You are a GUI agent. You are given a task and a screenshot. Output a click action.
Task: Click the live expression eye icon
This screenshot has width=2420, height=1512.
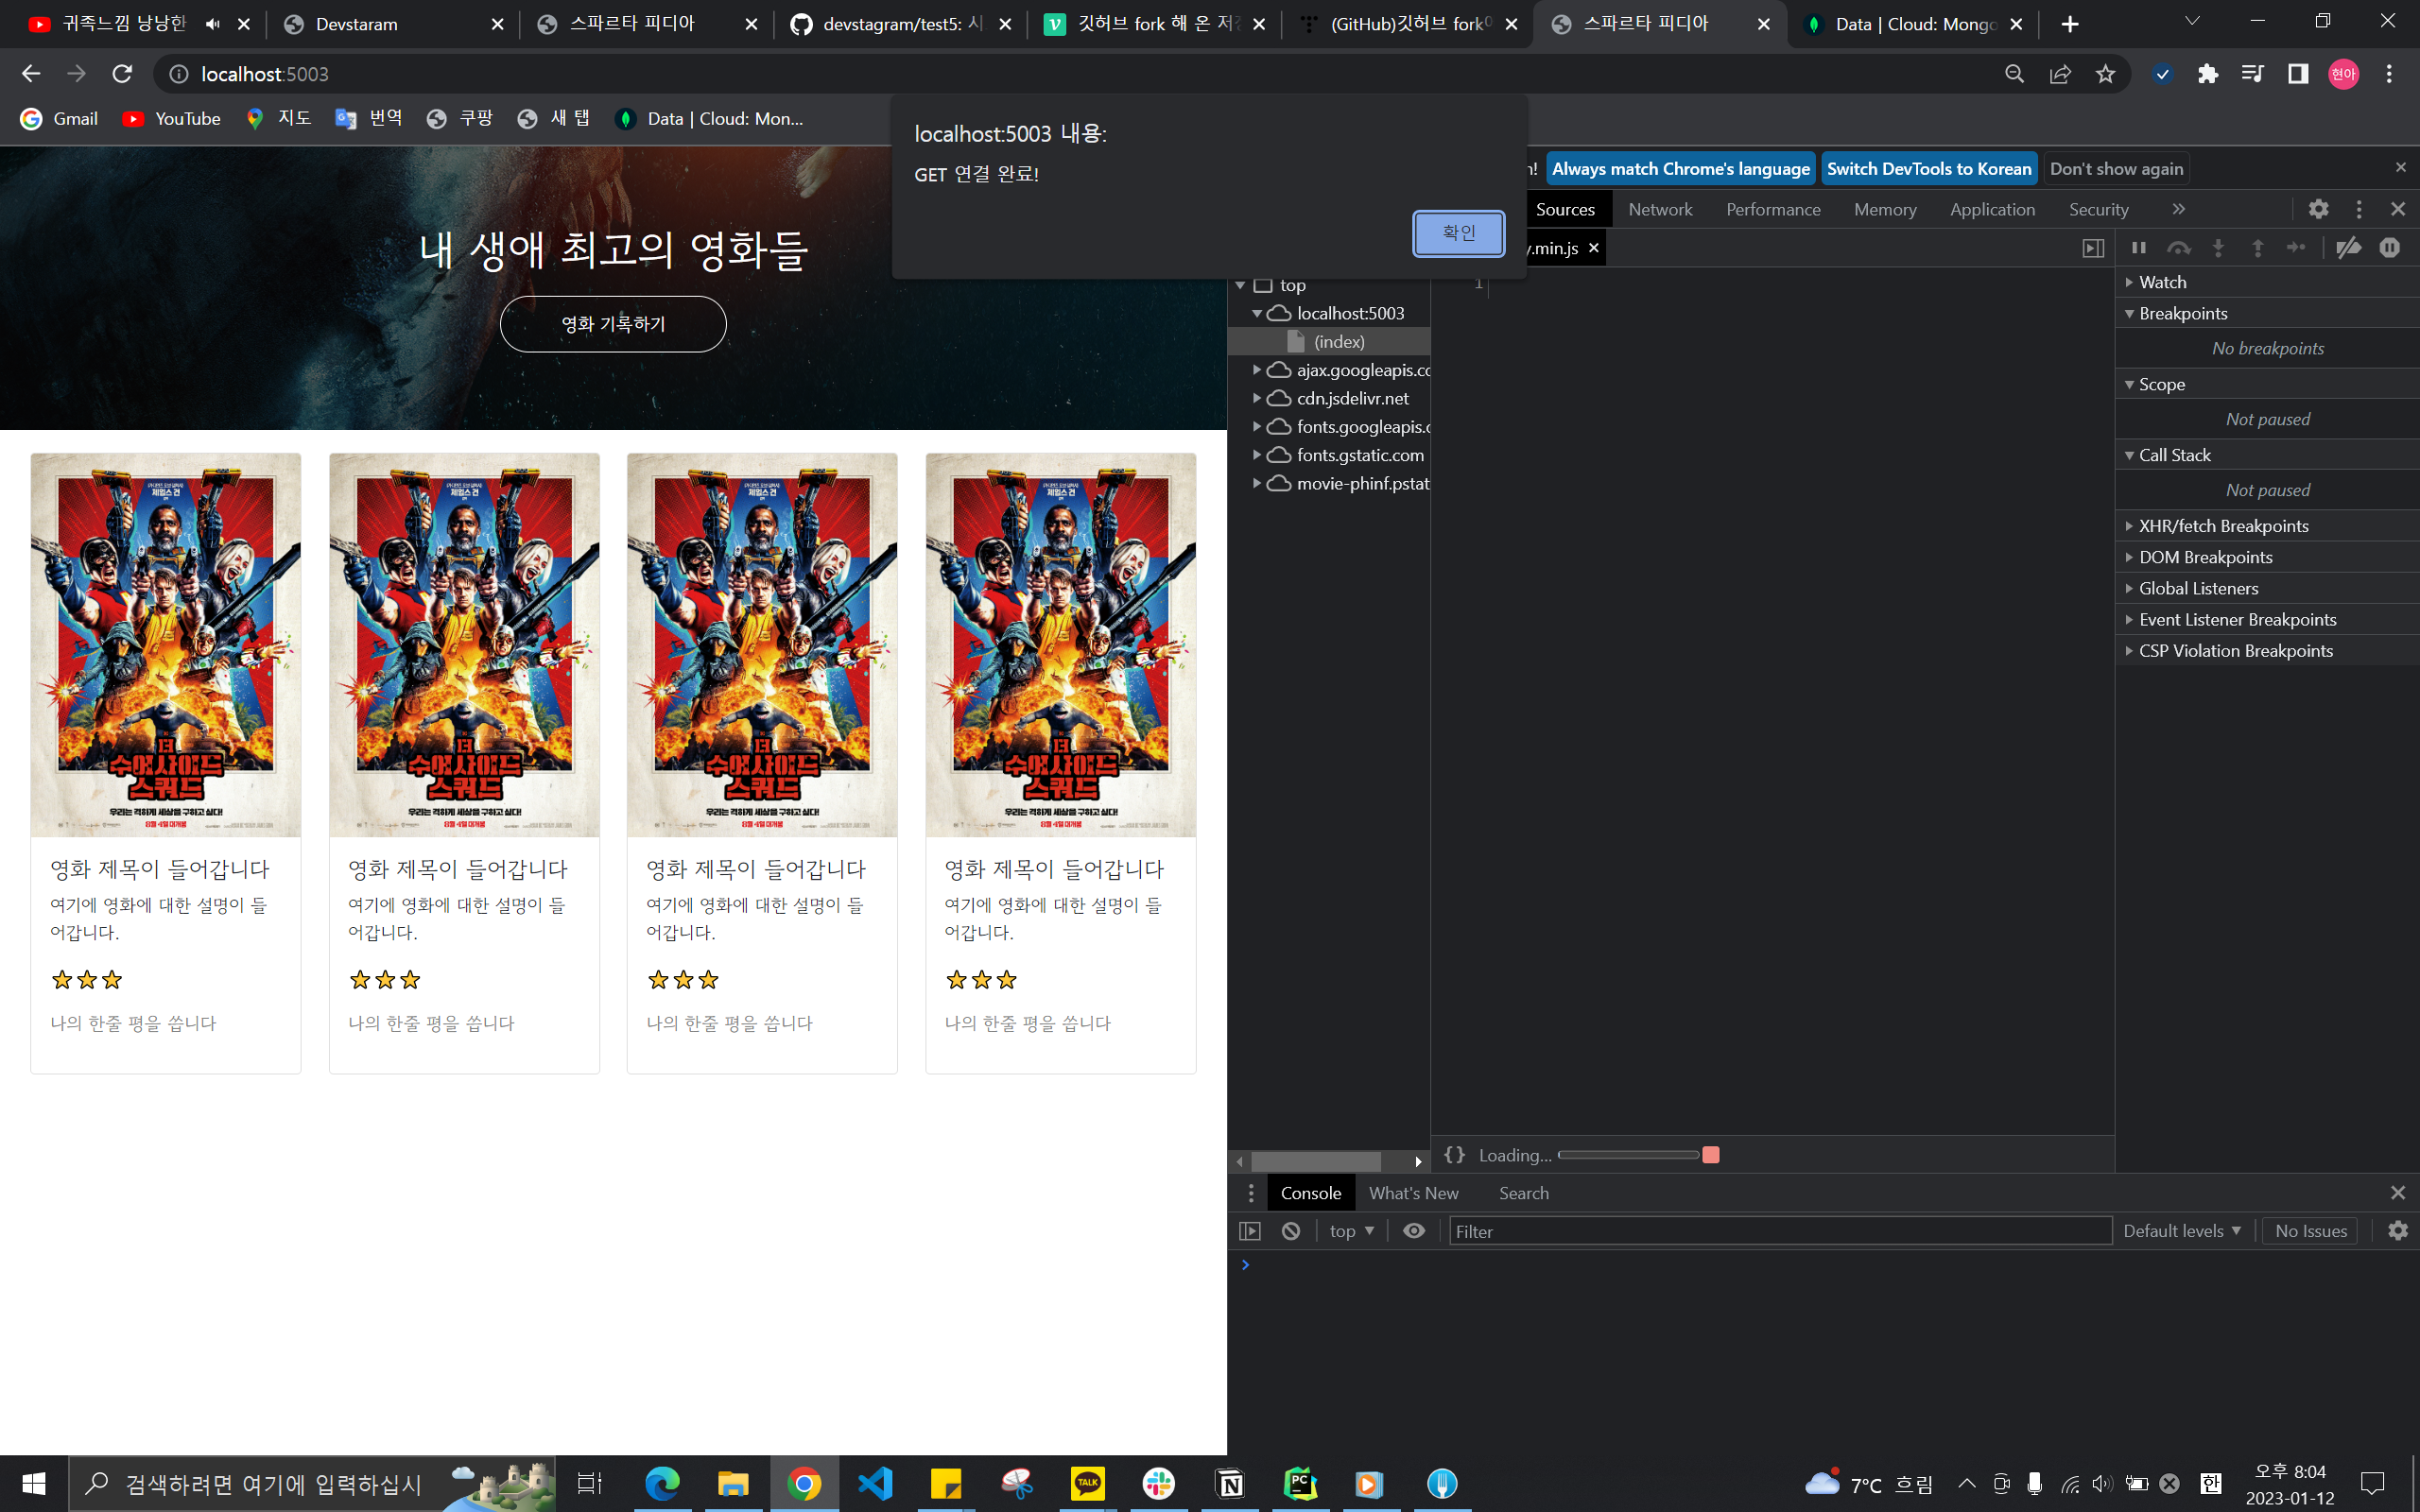click(1414, 1231)
